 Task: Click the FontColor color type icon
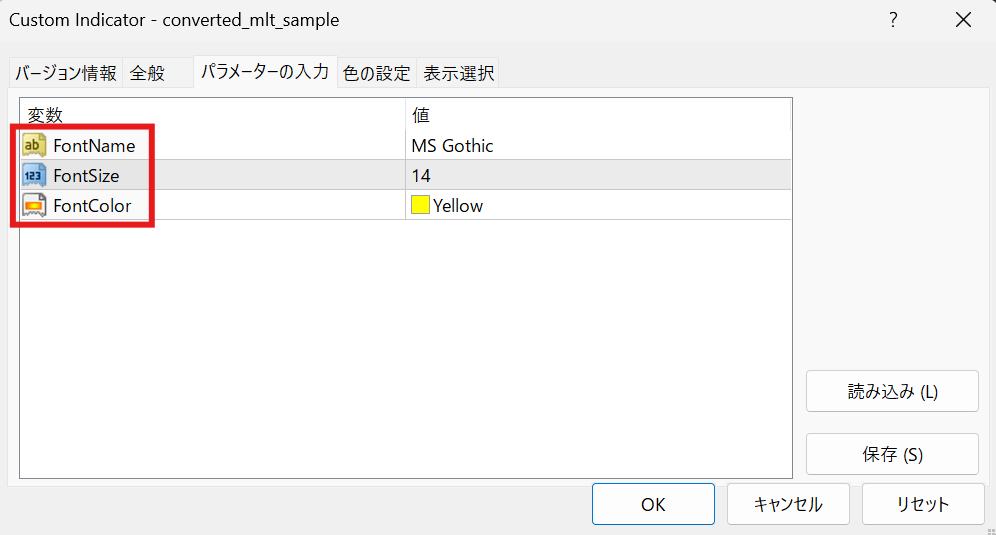pyautogui.click(x=34, y=206)
